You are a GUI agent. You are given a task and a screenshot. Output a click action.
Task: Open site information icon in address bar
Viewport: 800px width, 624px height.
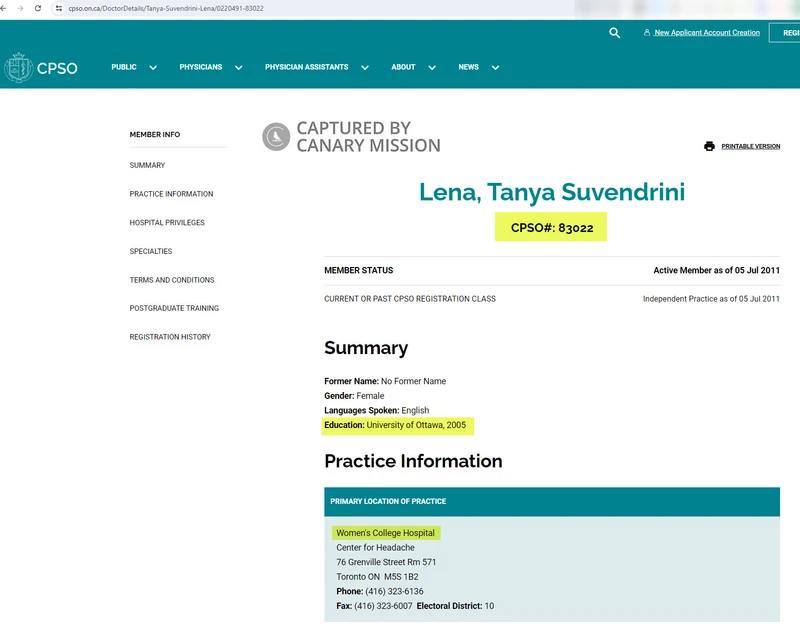pyautogui.click(x=59, y=8)
